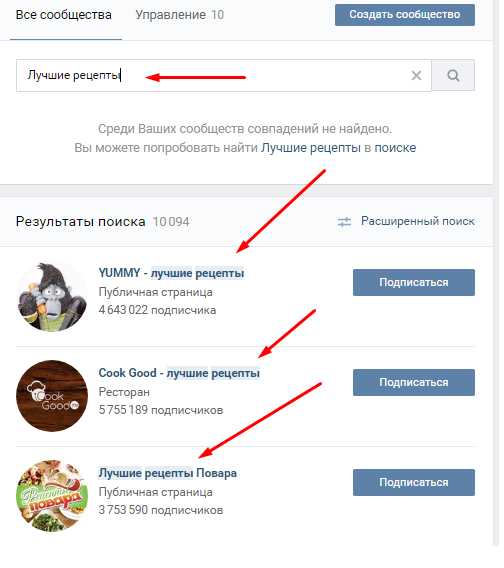Image resolution: width=504 pixels, height=568 pixels.
Task: Switch to Управление tab
Action: pyautogui.click(x=170, y=15)
